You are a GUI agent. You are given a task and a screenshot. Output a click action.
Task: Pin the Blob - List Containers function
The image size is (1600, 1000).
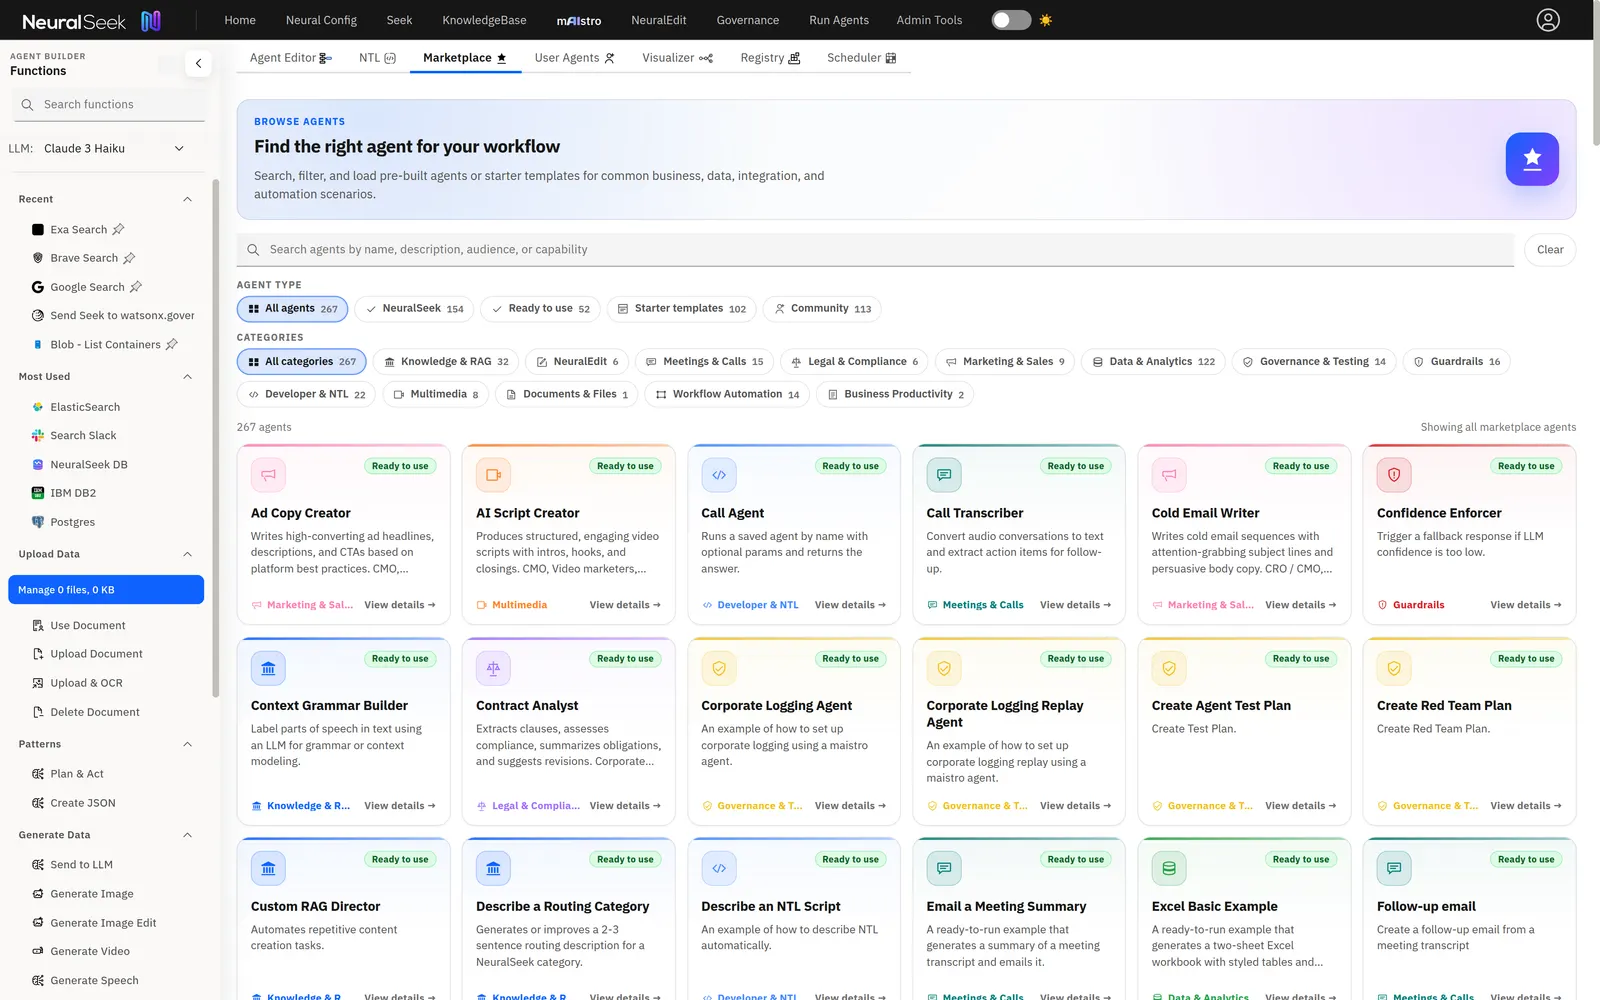click(x=172, y=344)
